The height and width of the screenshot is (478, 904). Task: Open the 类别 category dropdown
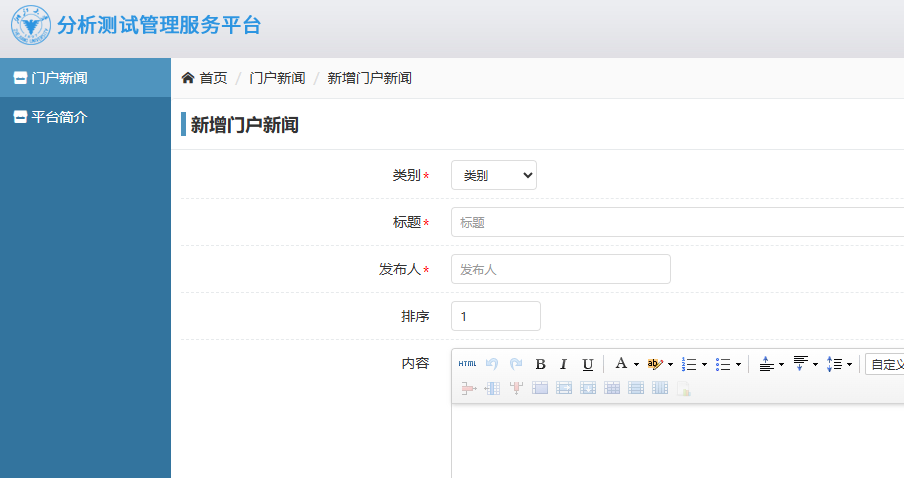click(494, 175)
